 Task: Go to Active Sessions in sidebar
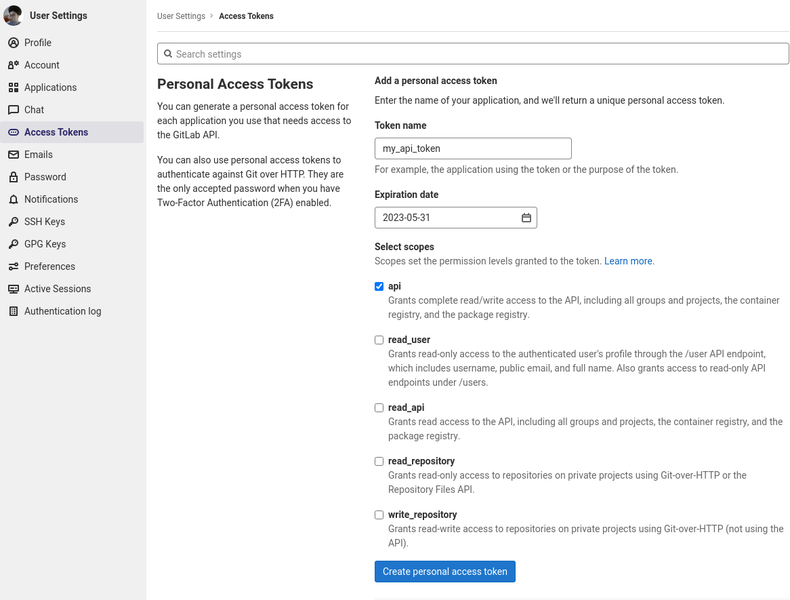(x=57, y=289)
